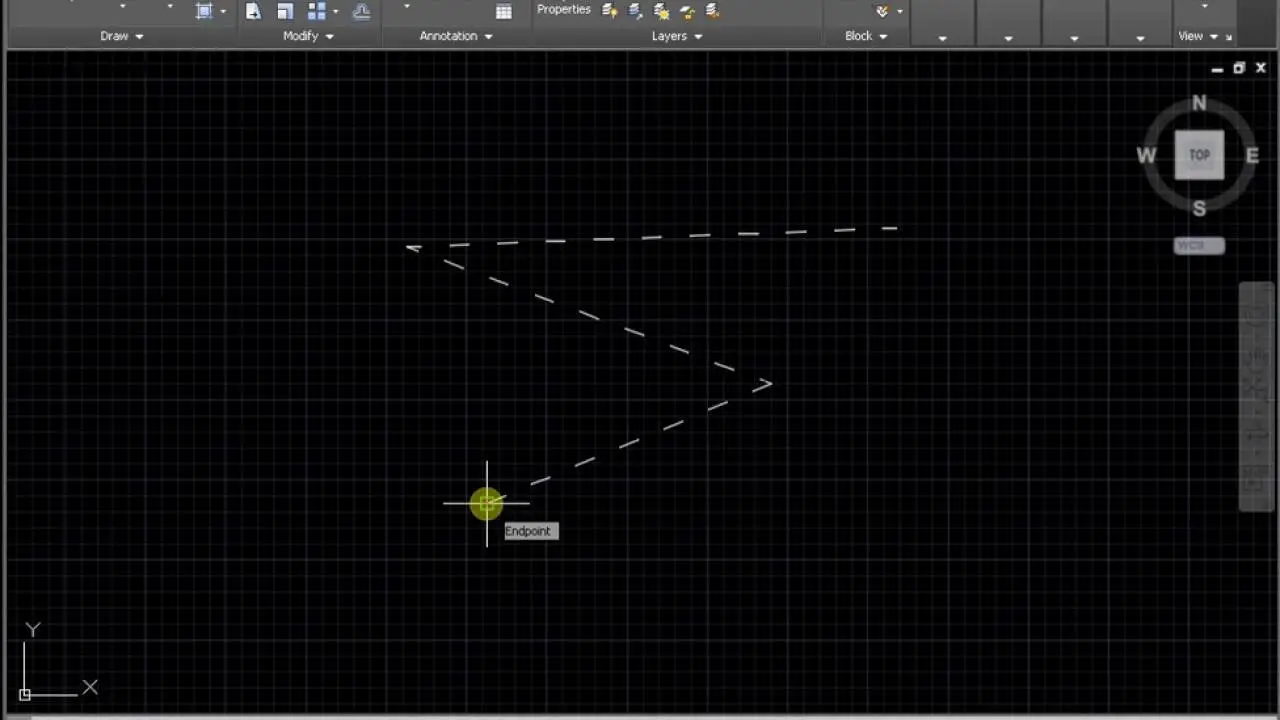Image resolution: width=1280 pixels, height=720 pixels.
Task: Expand the Modify panel
Action: [307, 36]
